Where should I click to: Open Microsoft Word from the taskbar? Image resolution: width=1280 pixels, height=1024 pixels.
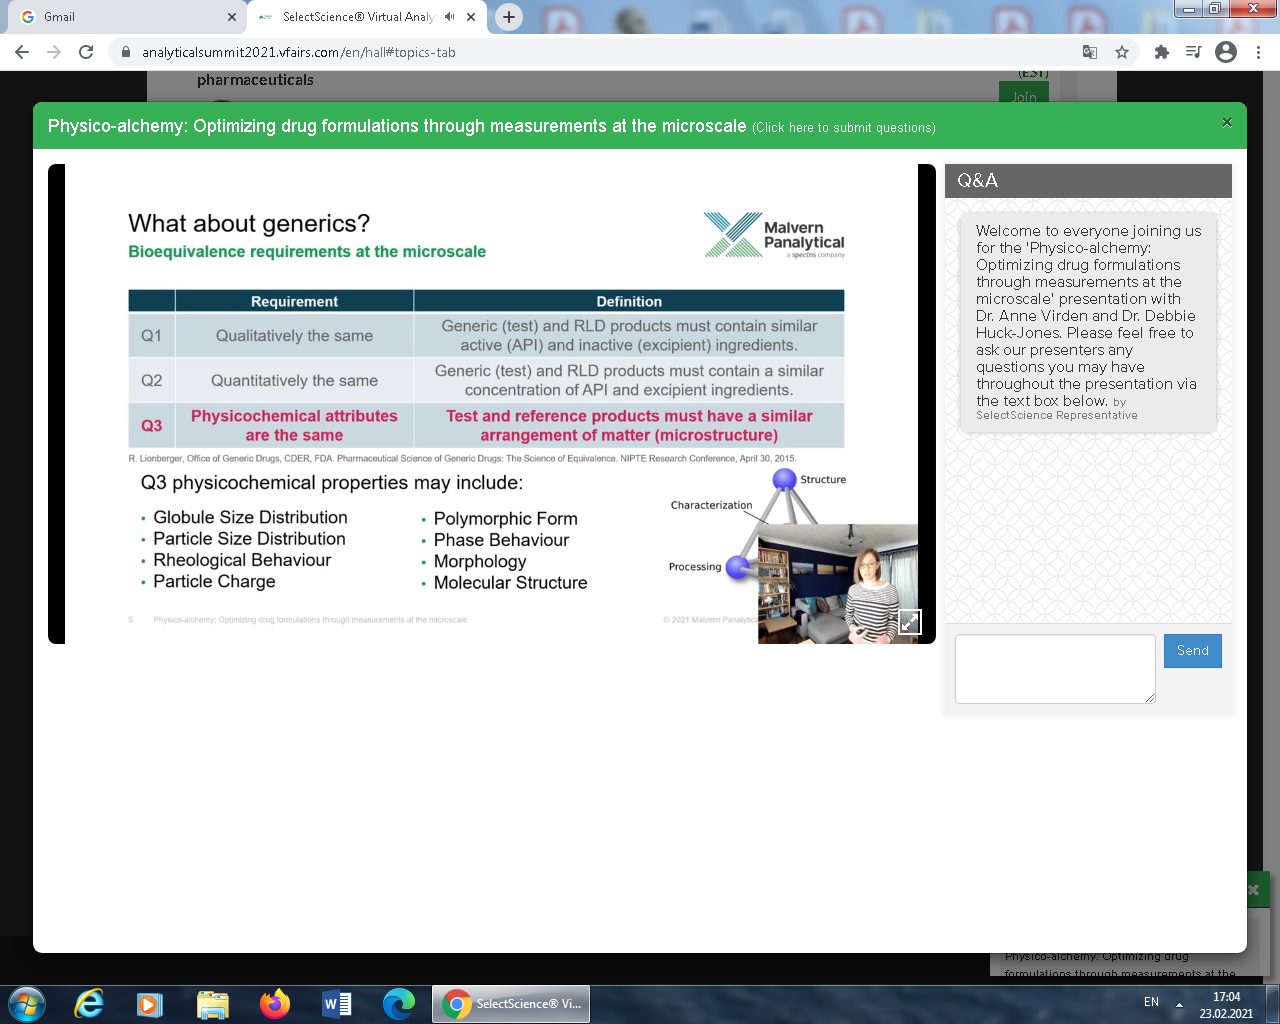coord(337,1004)
